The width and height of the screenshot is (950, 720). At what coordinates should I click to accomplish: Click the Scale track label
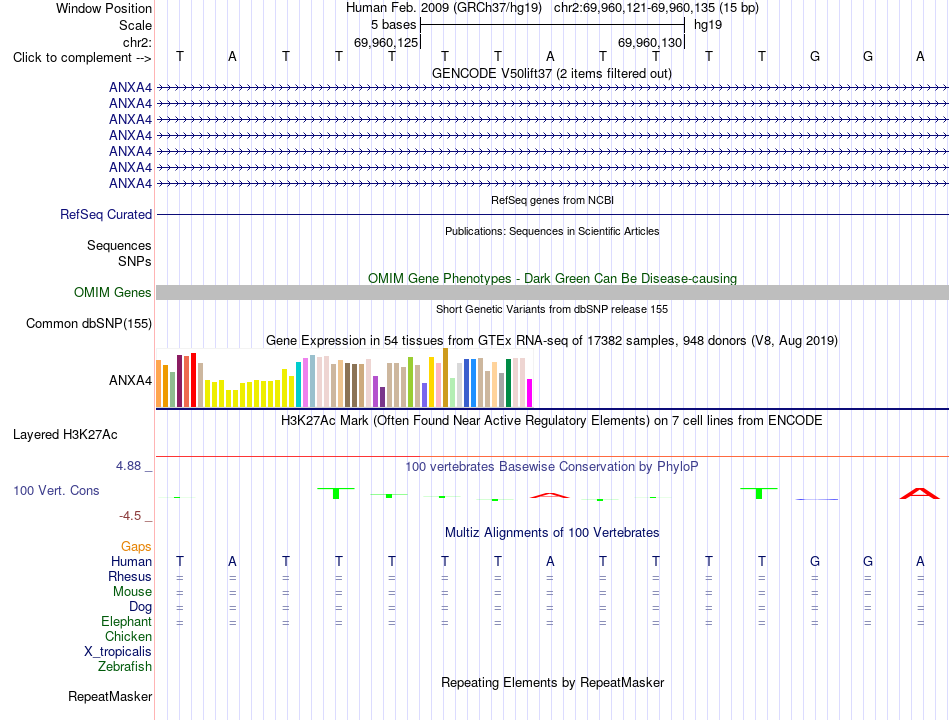click(x=135, y=25)
